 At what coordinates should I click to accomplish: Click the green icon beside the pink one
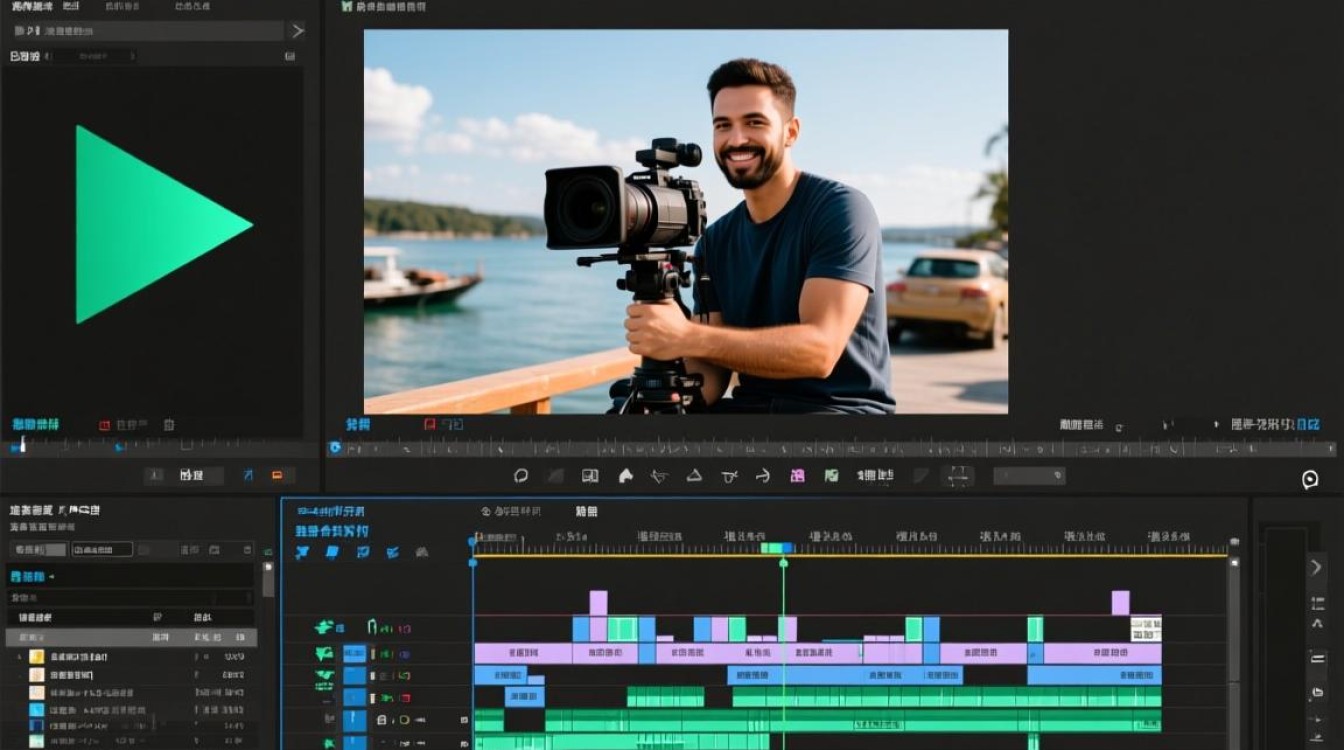click(x=831, y=476)
